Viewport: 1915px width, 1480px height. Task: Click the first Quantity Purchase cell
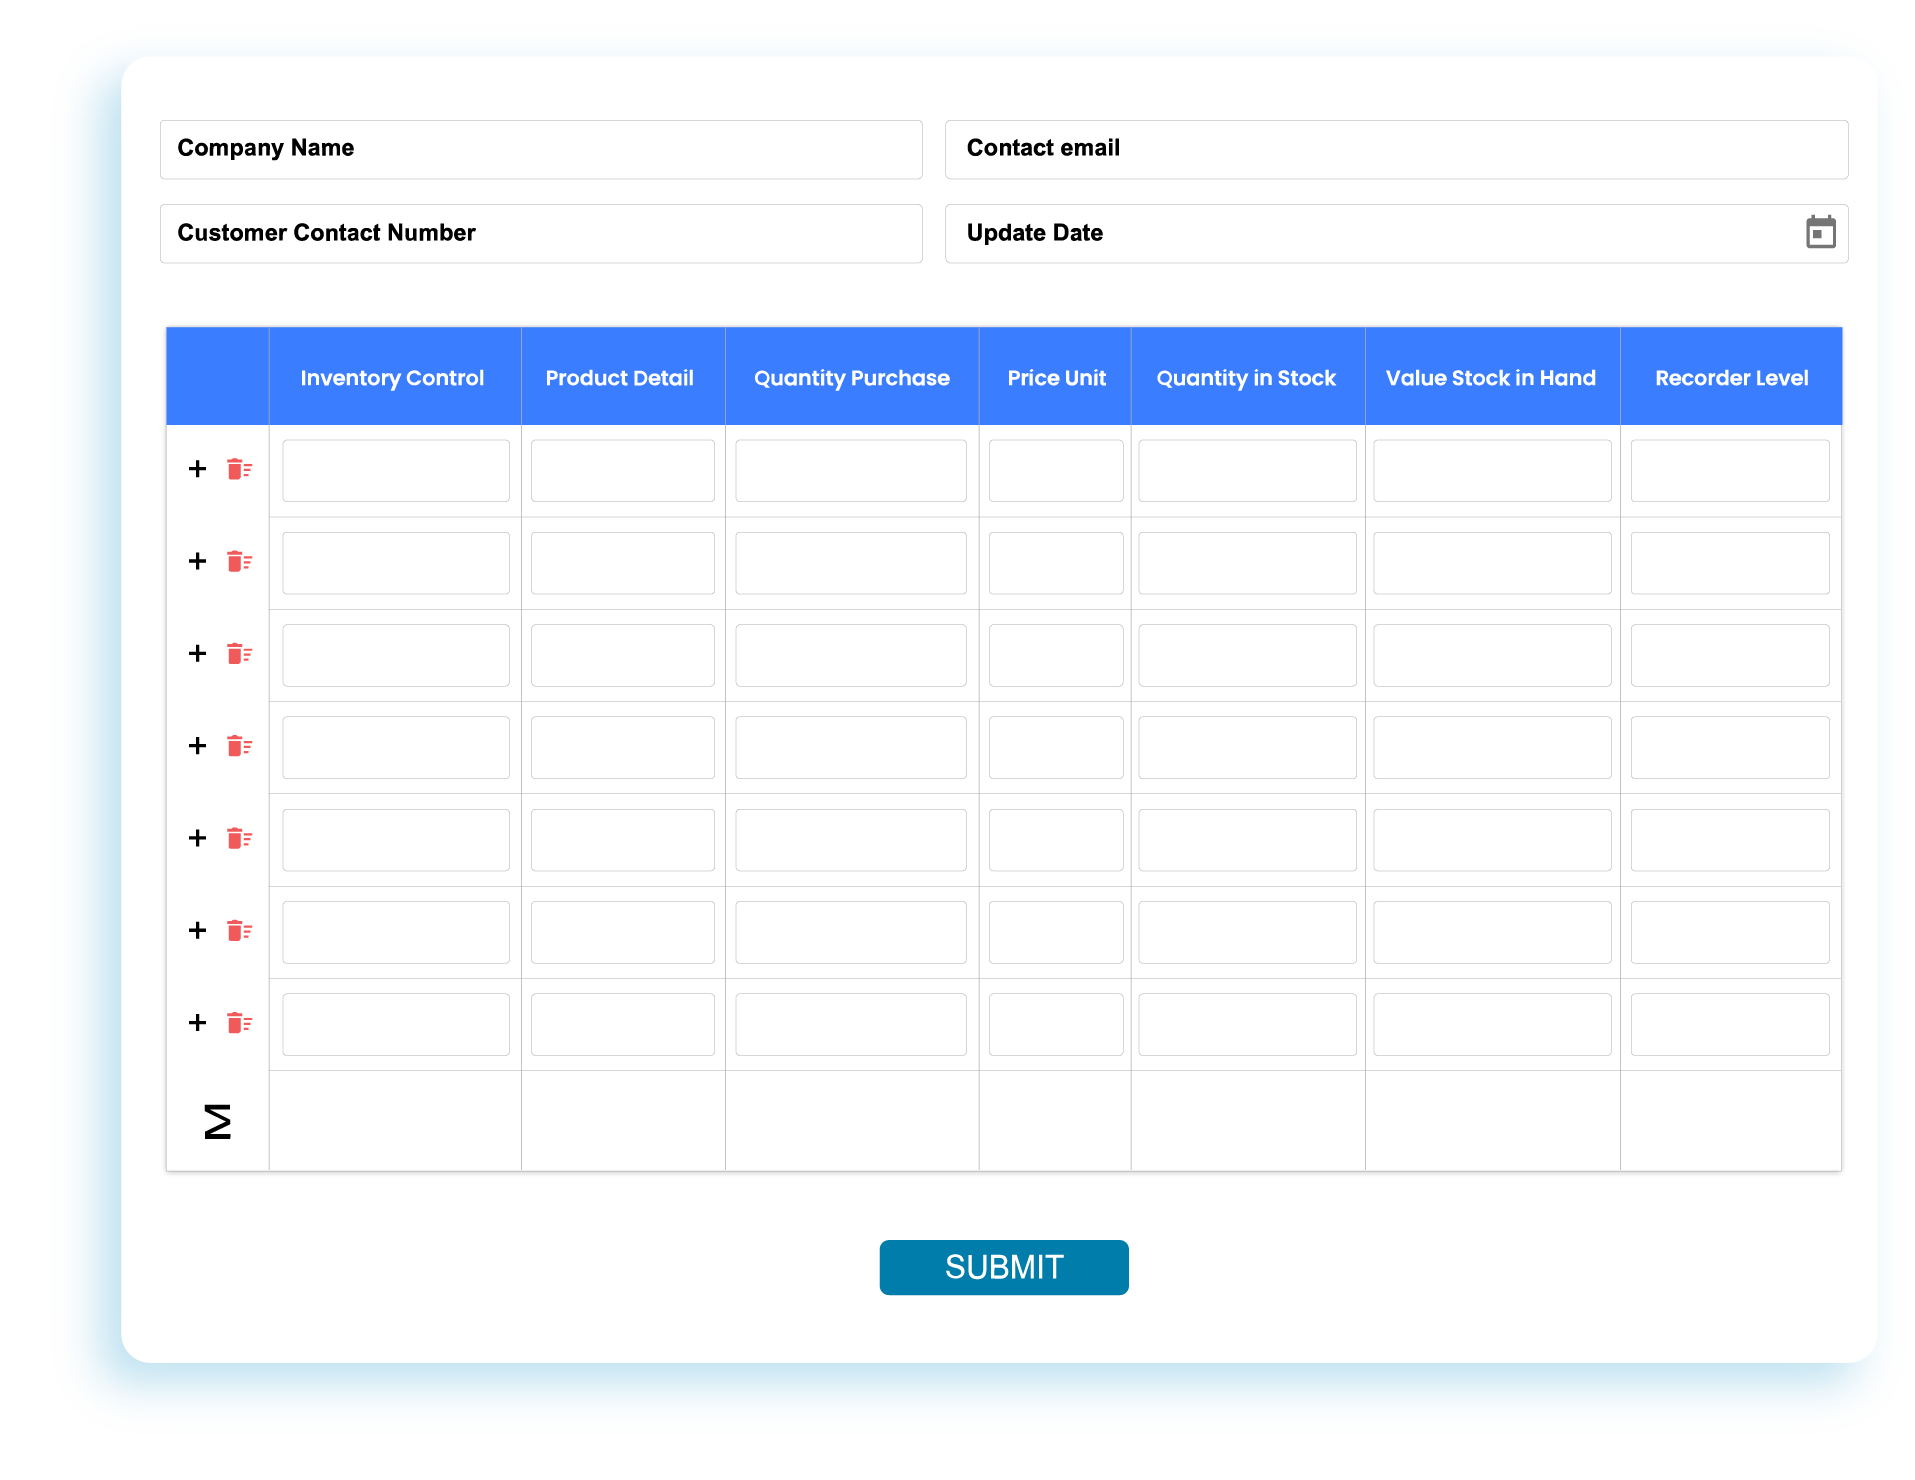[x=850, y=470]
